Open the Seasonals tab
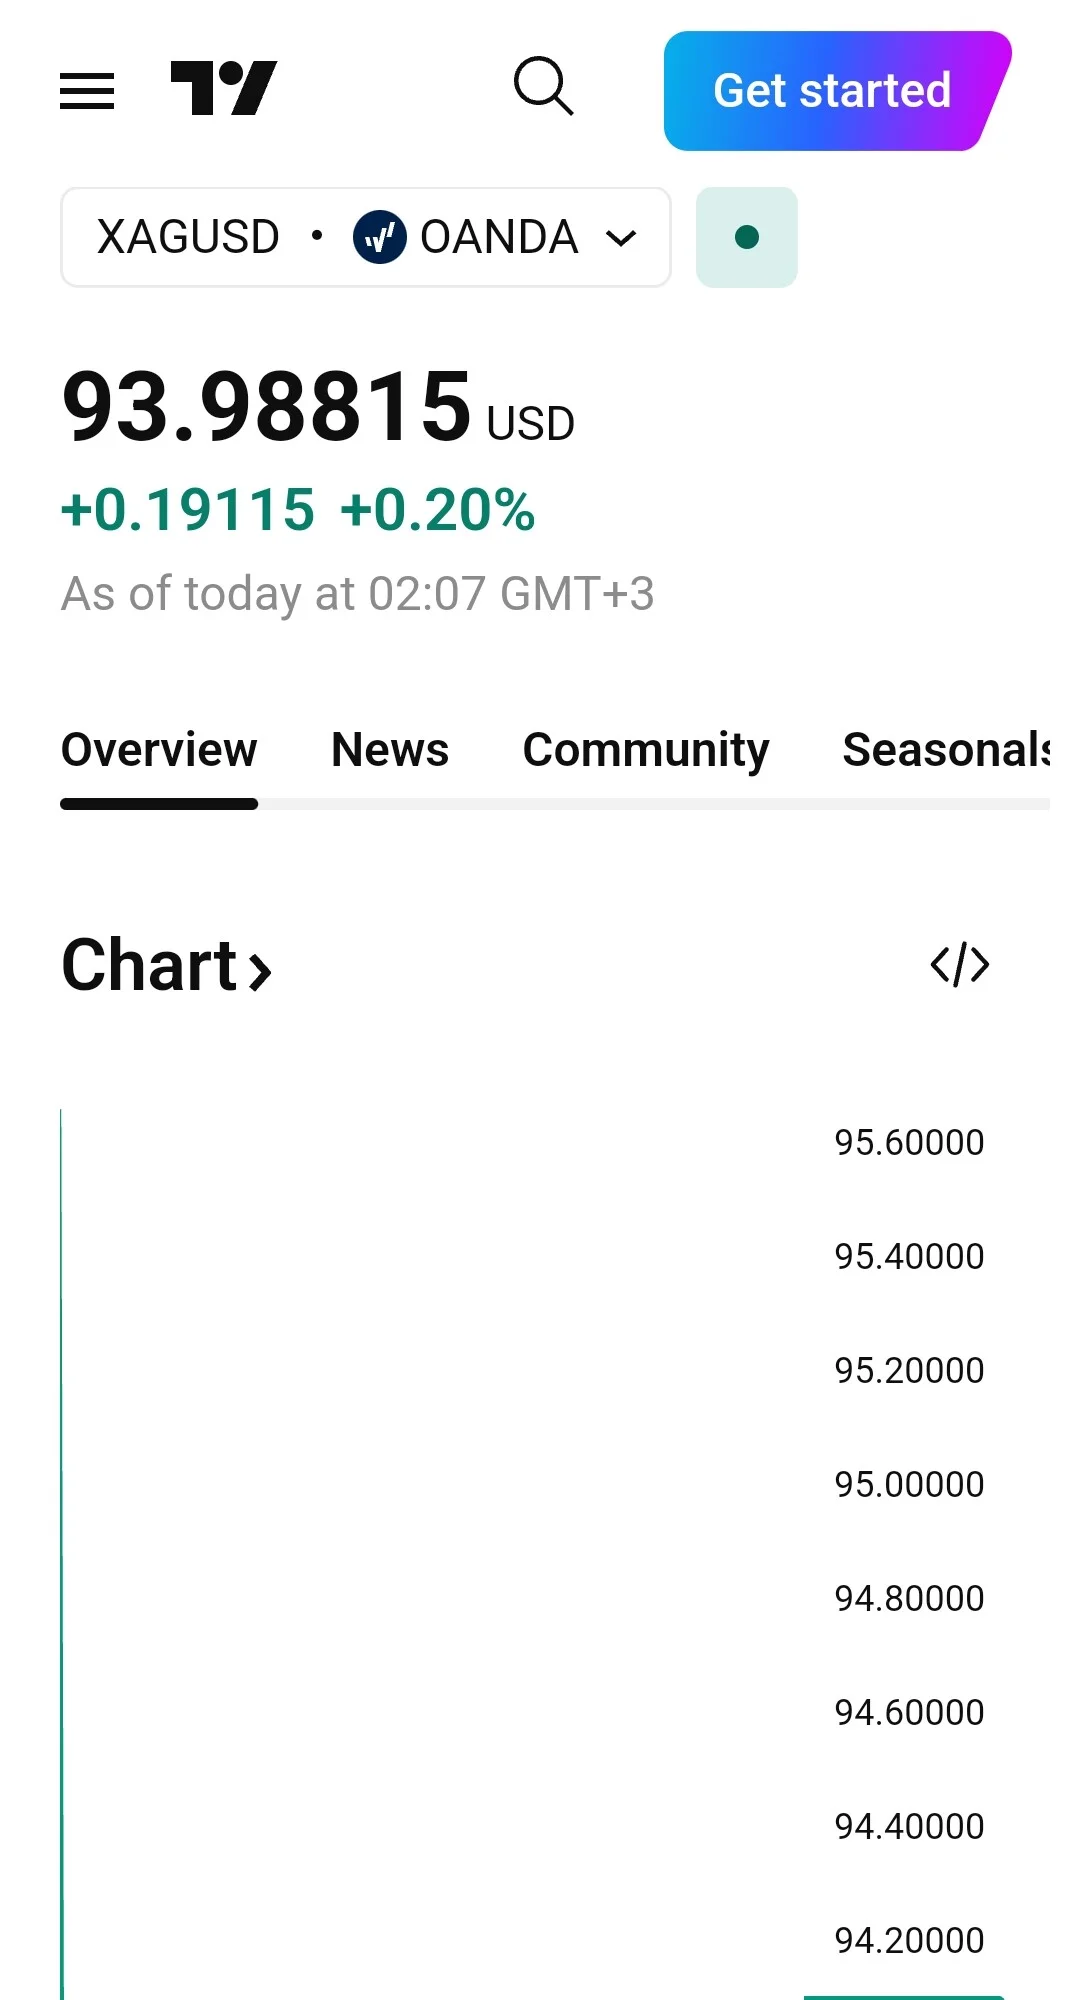 946,750
